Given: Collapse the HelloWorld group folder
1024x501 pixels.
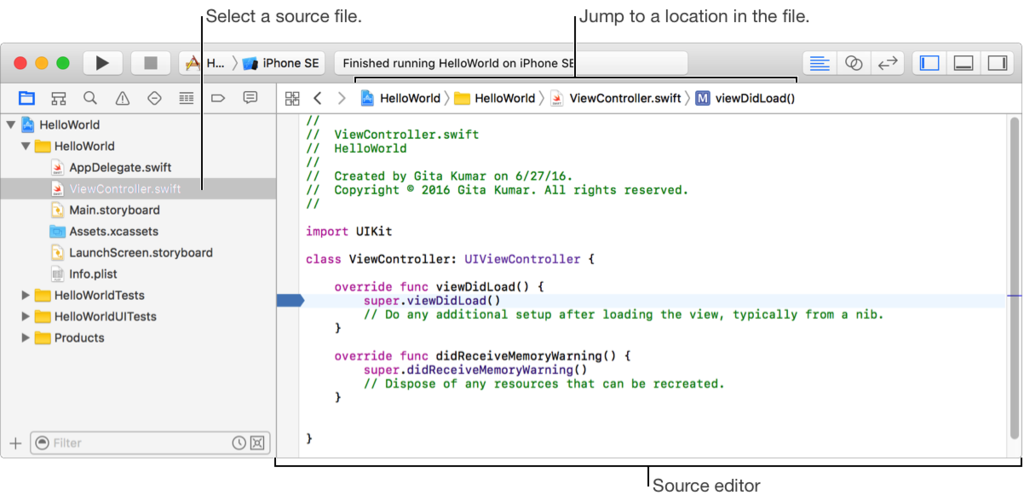Looking at the screenshot, I should click(x=25, y=146).
